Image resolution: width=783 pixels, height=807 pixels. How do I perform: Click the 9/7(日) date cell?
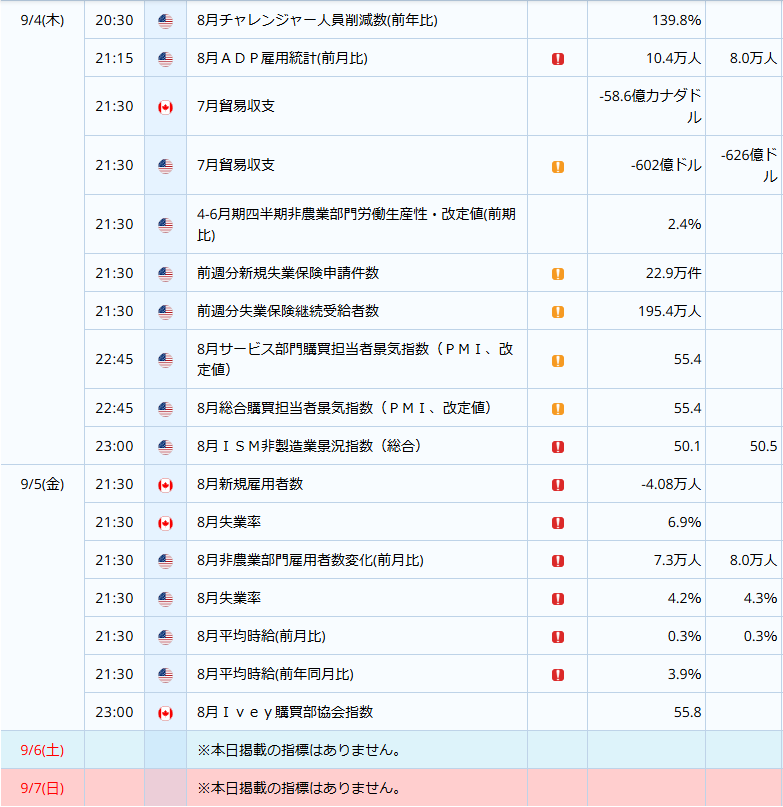point(42,788)
